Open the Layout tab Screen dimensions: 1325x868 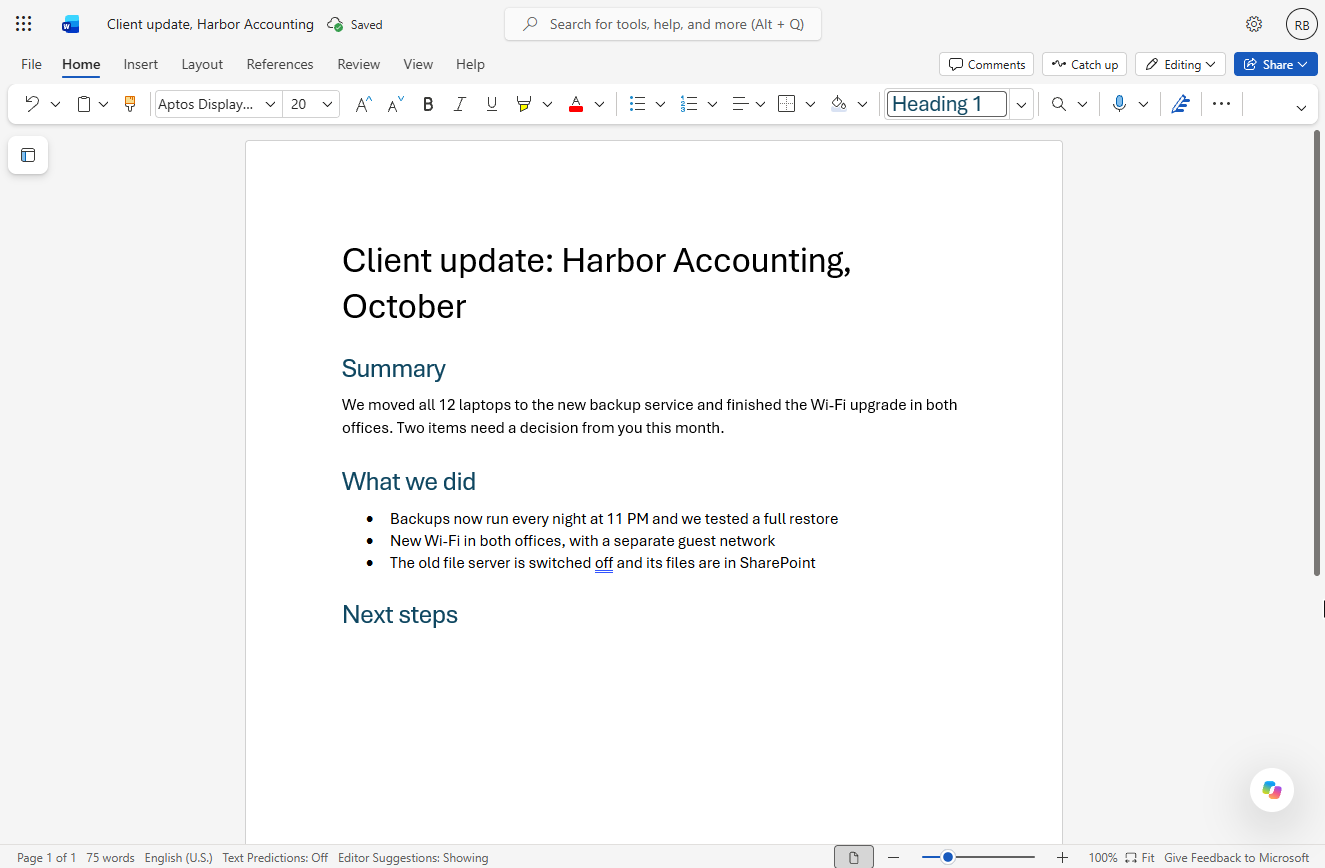202,64
